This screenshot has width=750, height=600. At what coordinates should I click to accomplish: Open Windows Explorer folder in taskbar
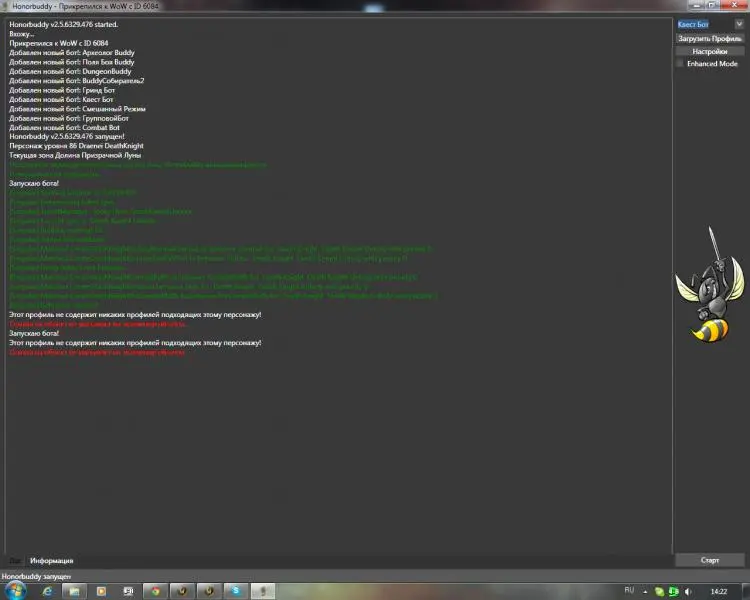coord(74,591)
